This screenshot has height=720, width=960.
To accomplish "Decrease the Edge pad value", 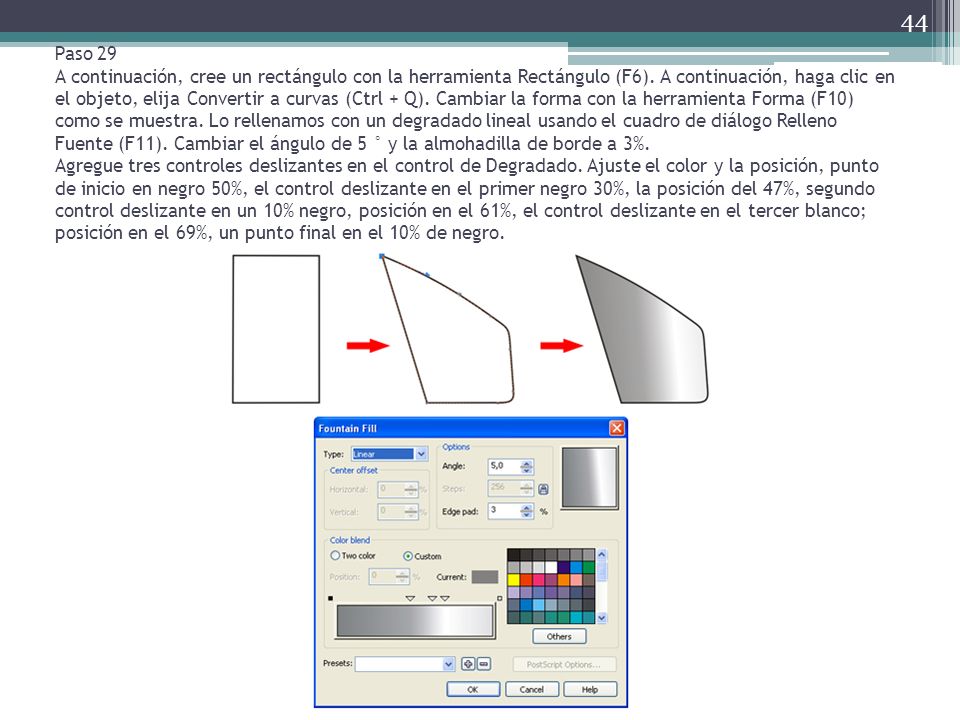I will coord(527,515).
